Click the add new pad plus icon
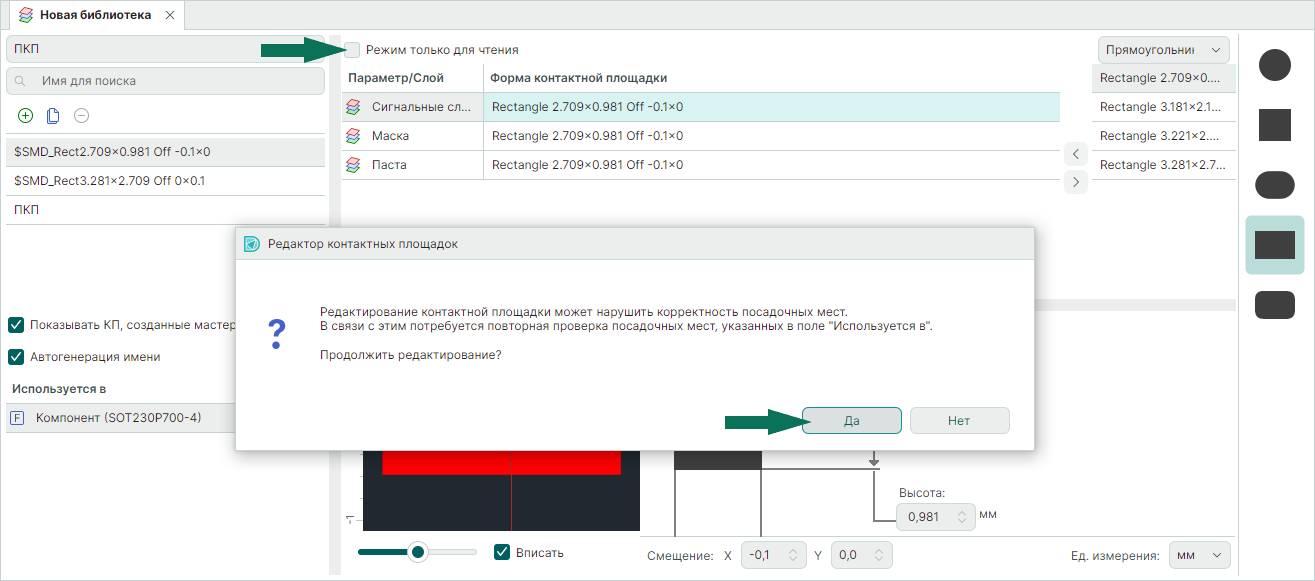The width and height of the screenshot is (1315, 581). click(x=26, y=115)
